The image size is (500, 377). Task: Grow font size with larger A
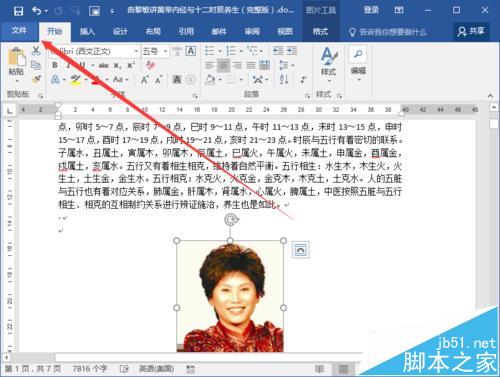[x=144, y=80]
